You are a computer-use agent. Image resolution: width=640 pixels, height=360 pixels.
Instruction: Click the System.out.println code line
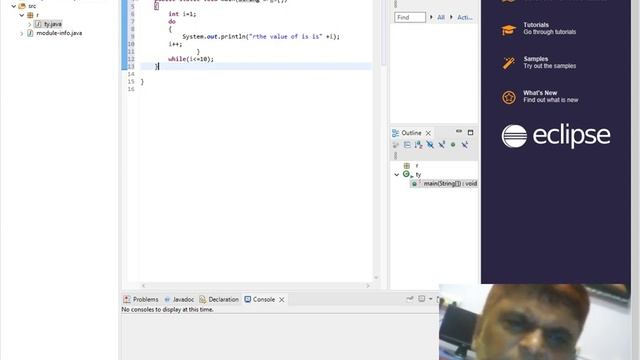click(261, 37)
